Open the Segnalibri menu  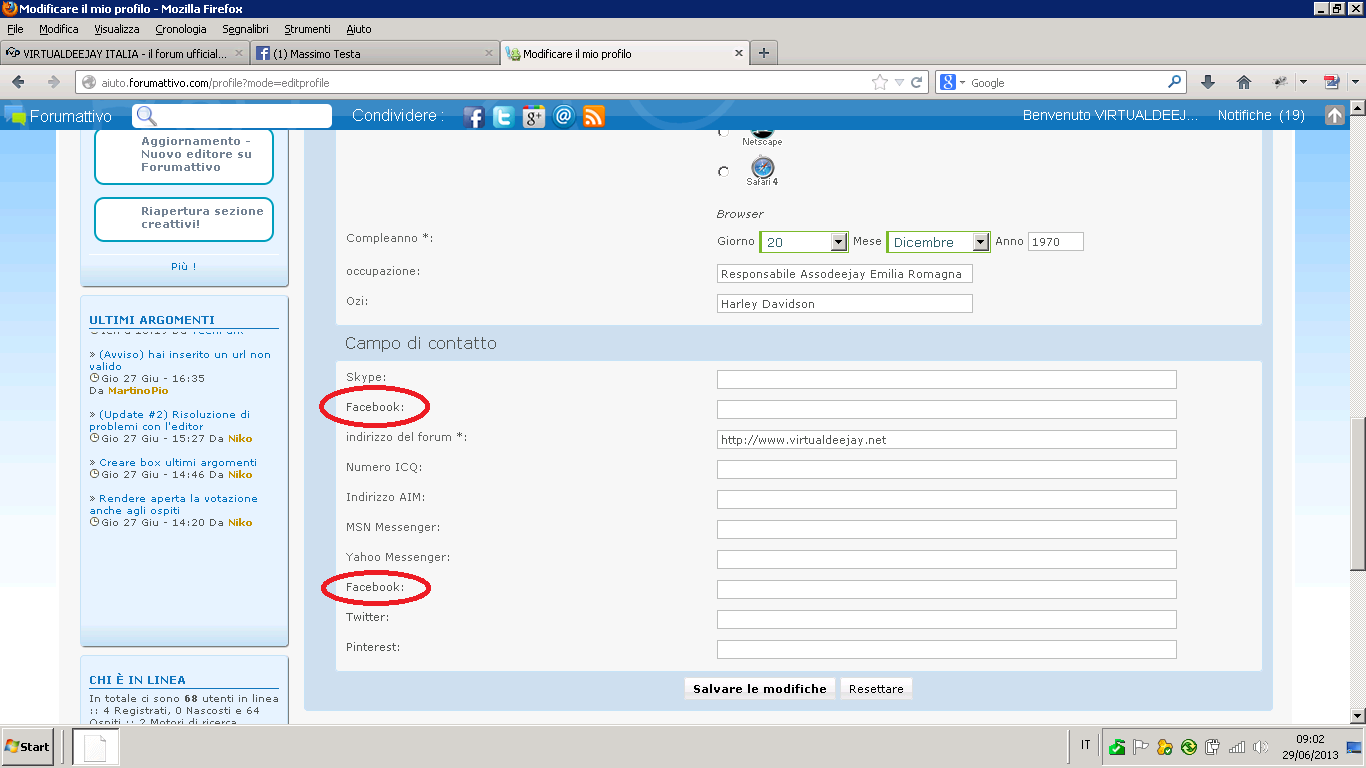click(247, 29)
